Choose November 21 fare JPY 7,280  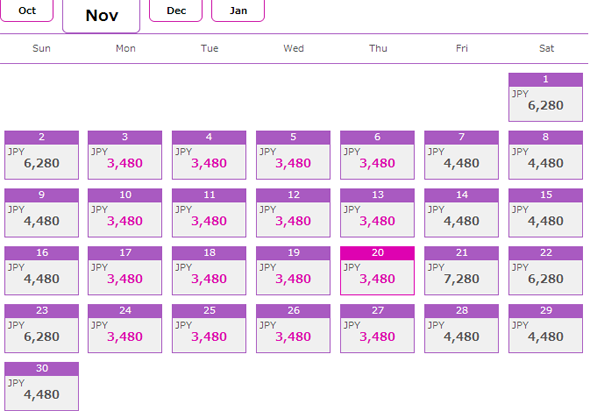461,271
